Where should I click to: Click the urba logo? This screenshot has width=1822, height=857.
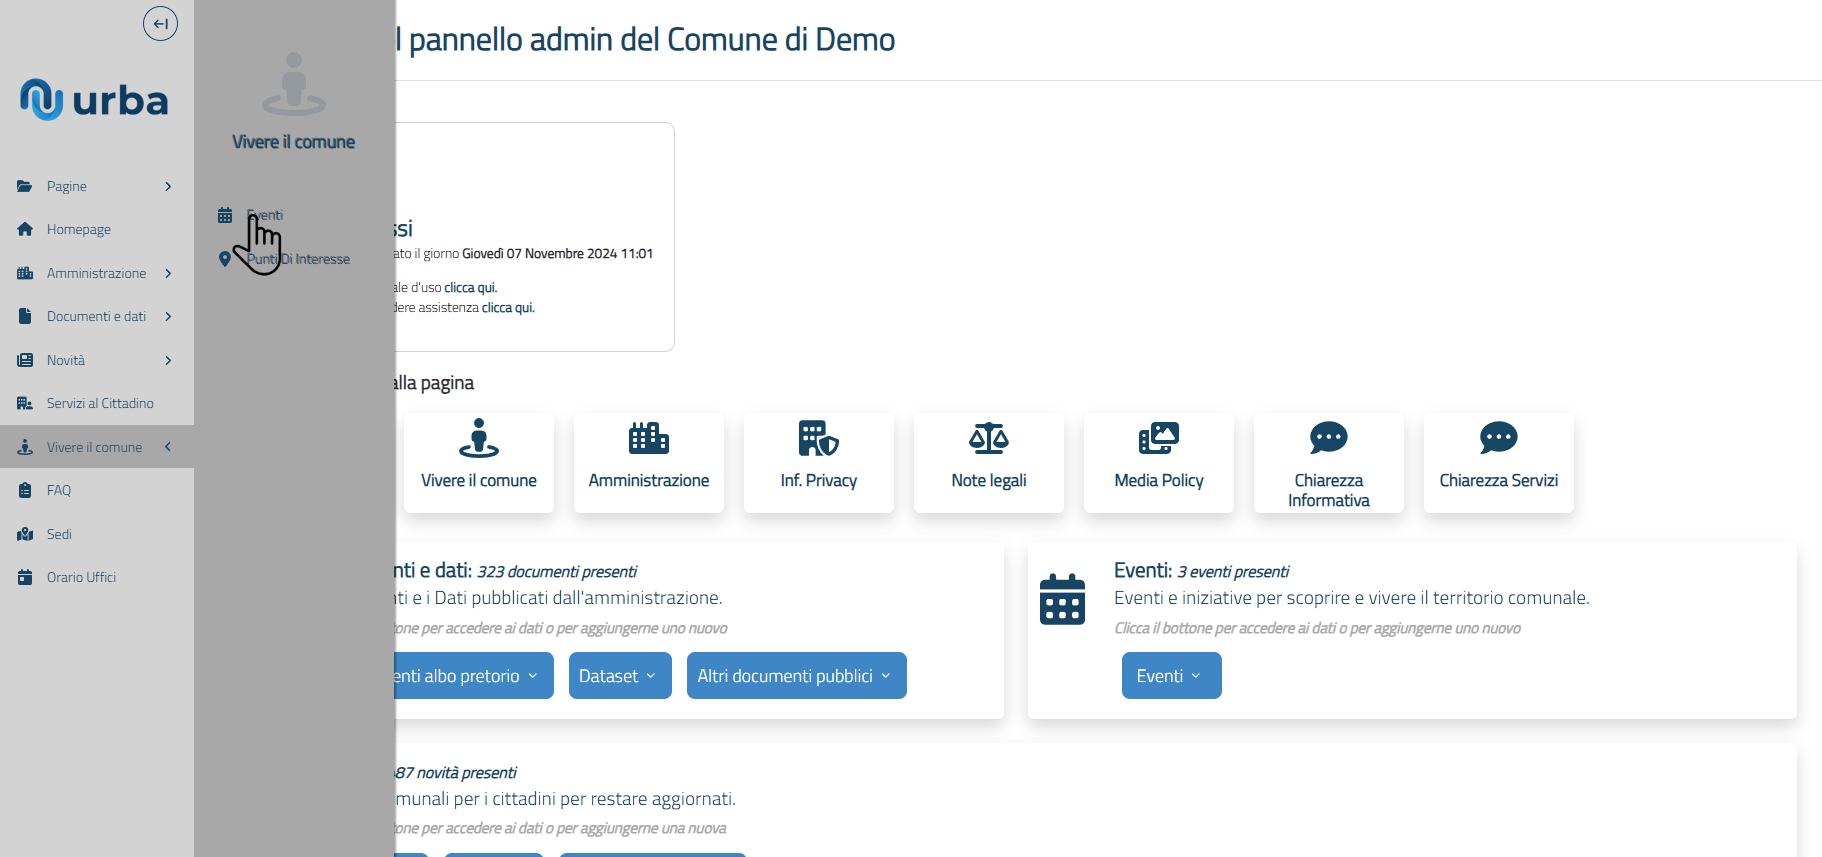[x=94, y=100]
